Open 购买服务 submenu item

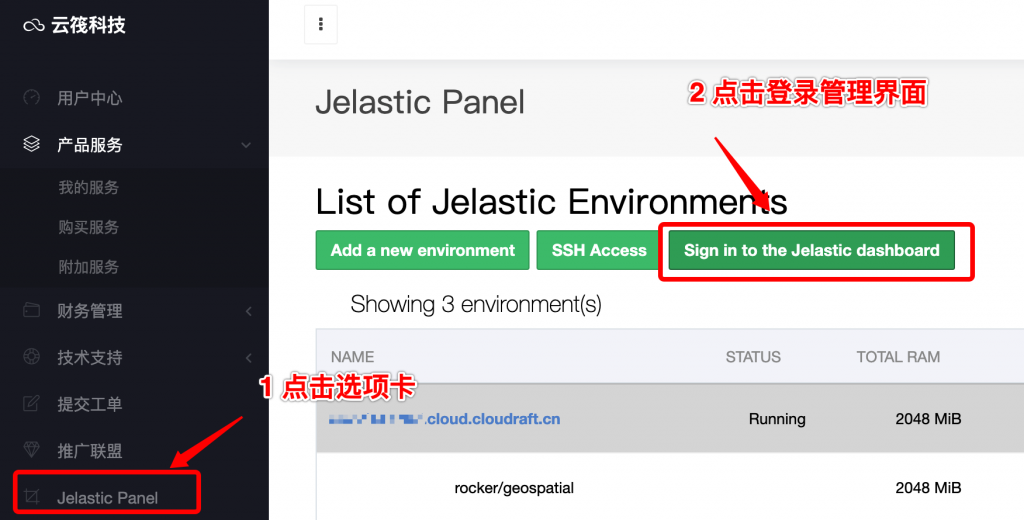[88, 227]
